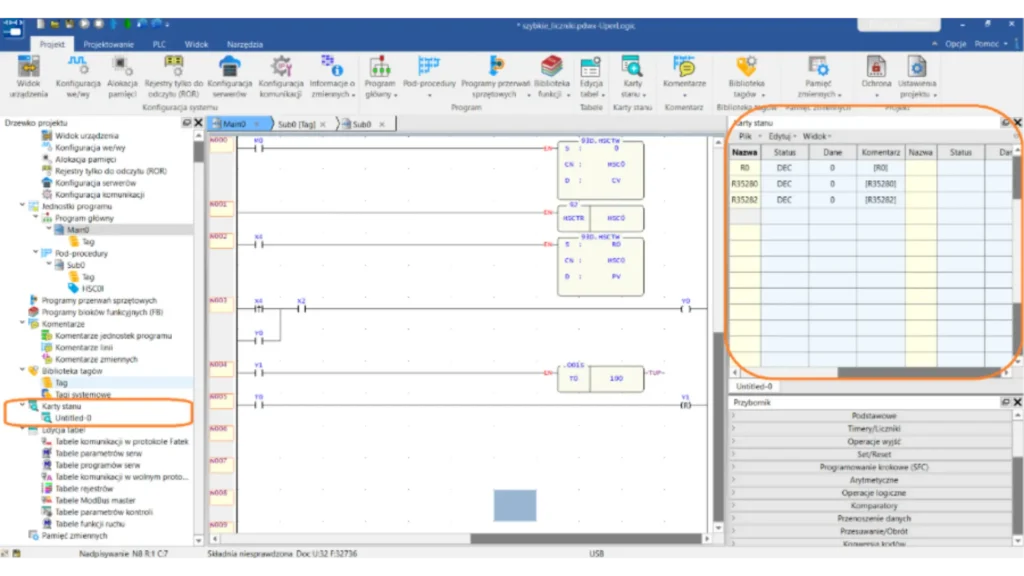Viewport: 1024px width, 576px height.
Task: Switch to the PLC ribbon tab
Action: pos(159,44)
